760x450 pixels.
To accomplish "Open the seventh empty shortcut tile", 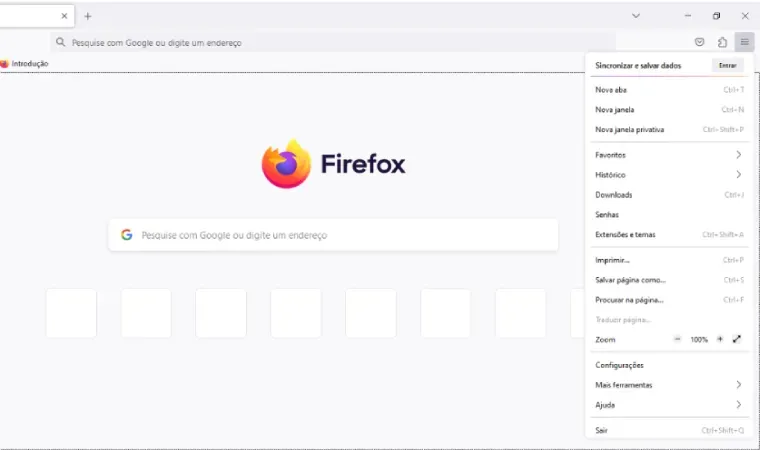I will (x=521, y=313).
